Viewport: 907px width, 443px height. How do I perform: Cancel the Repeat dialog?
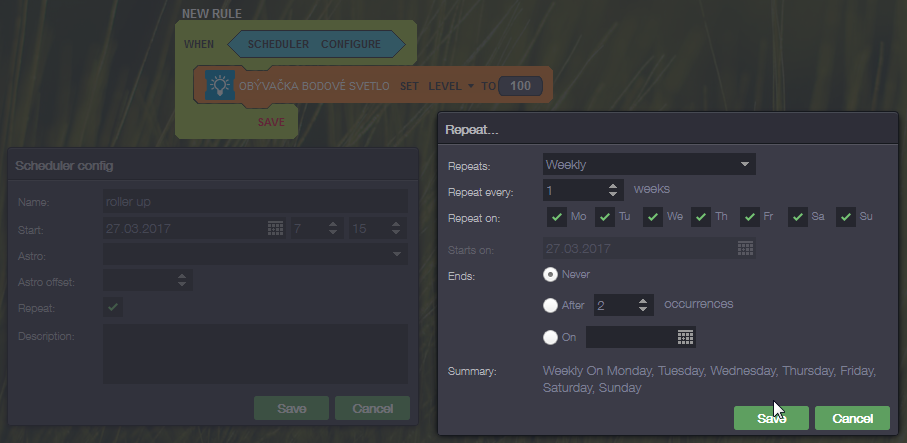click(852, 418)
